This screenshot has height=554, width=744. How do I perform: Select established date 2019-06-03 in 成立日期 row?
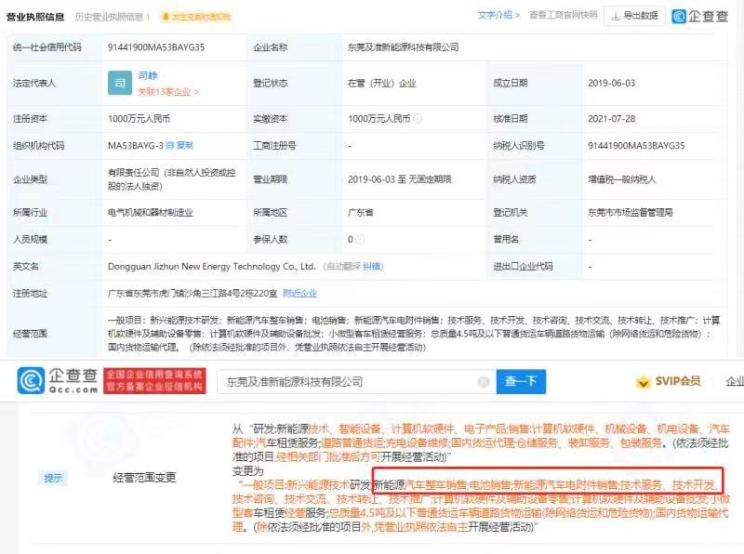tap(611, 83)
